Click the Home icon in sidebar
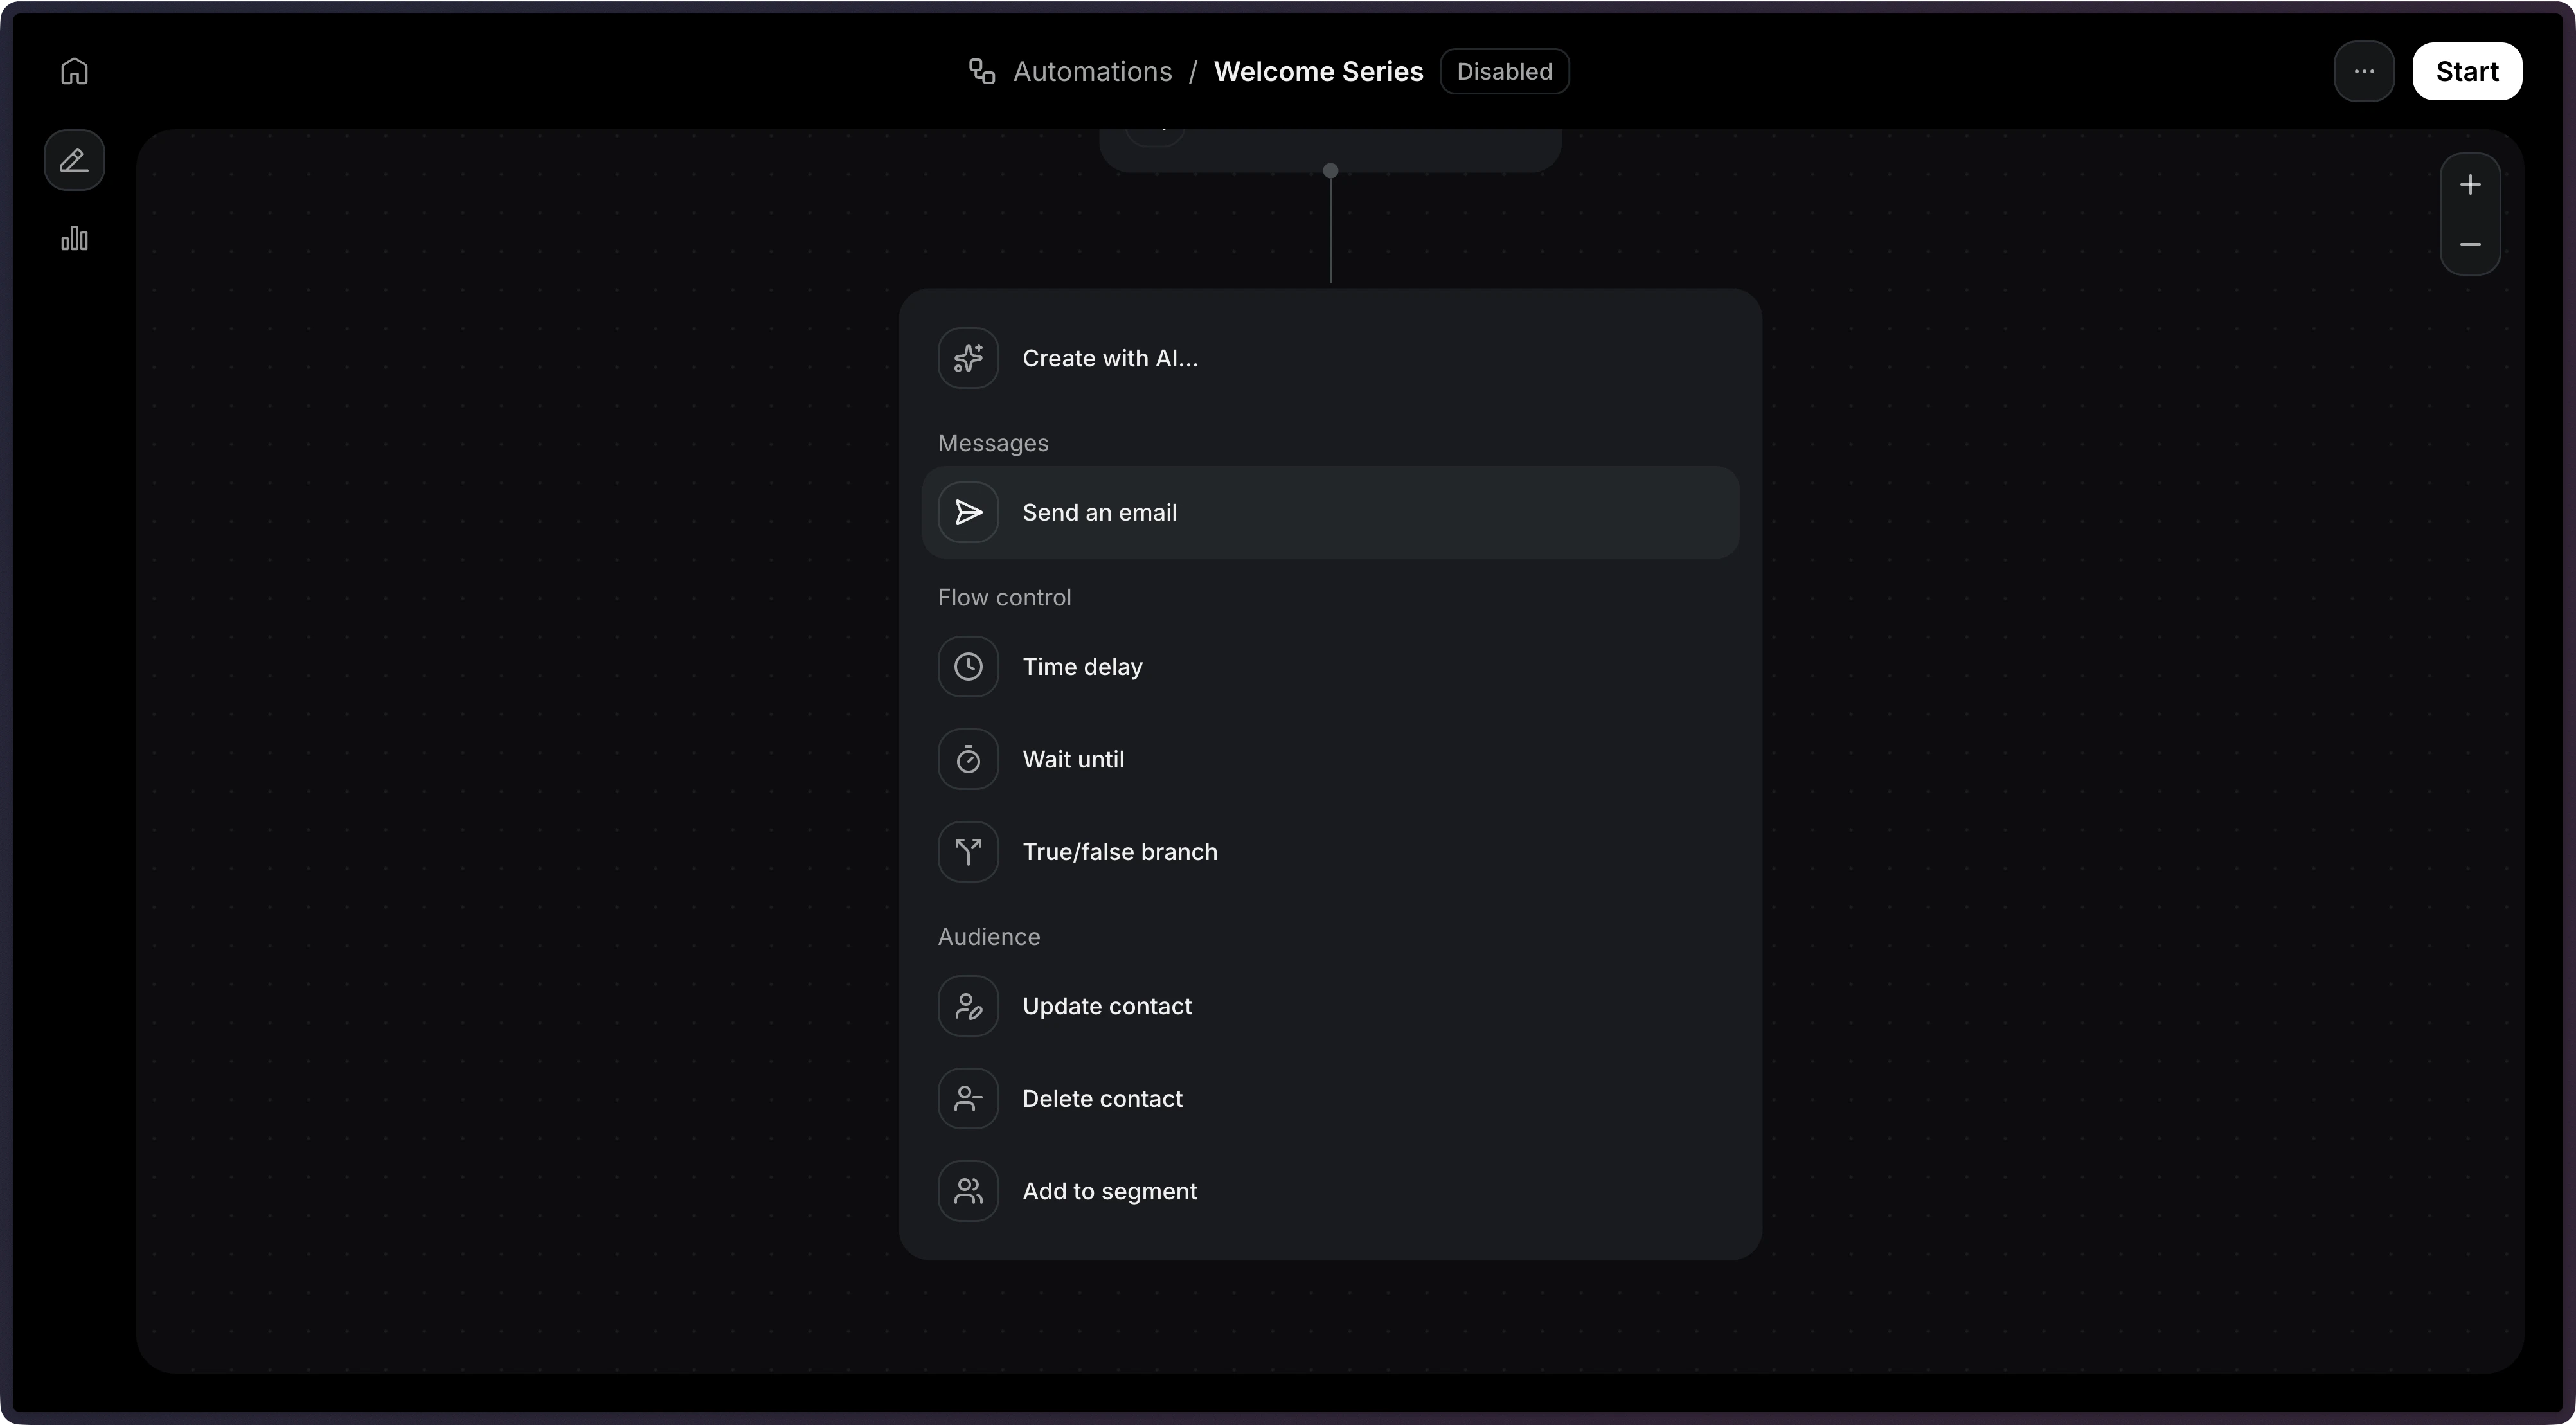The width and height of the screenshot is (2576, 1425). coord(74,71)
